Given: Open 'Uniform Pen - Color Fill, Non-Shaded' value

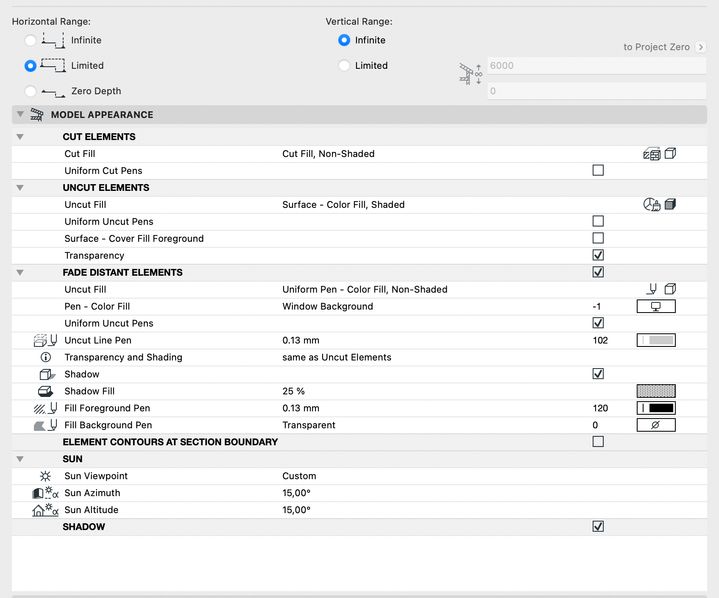Looking at the screenshot, I should click(365, 289).
